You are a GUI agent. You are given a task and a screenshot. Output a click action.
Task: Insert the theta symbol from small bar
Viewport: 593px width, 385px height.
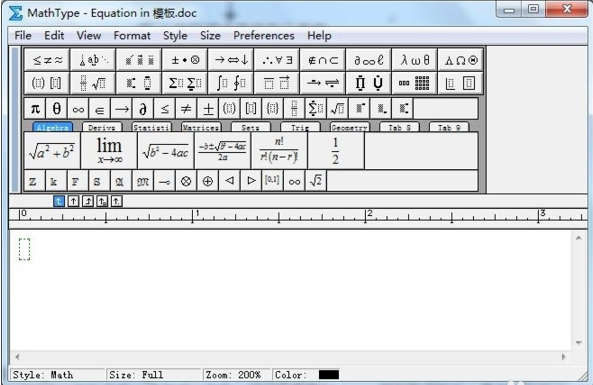pyautogui.click(x=57, y=109)
